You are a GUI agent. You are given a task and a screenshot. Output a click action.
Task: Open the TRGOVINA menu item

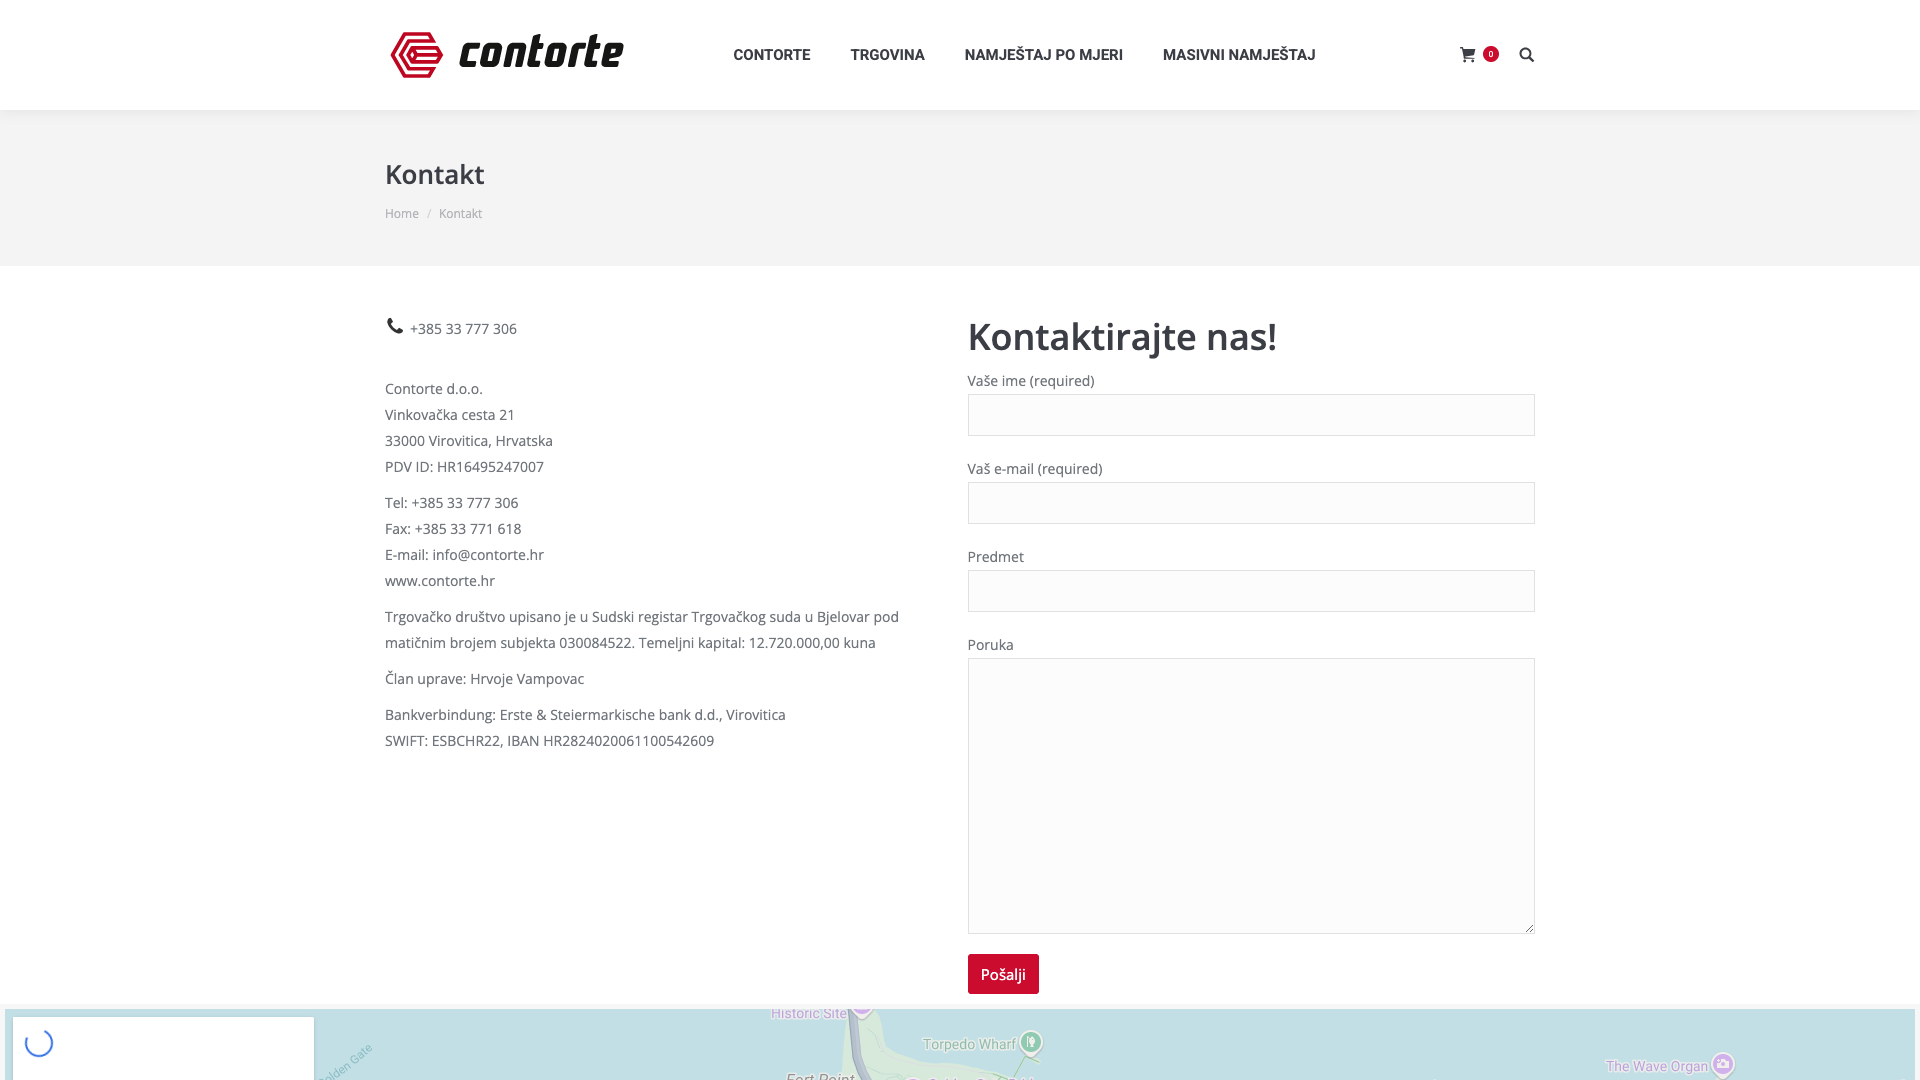click(x=887, y=55)
